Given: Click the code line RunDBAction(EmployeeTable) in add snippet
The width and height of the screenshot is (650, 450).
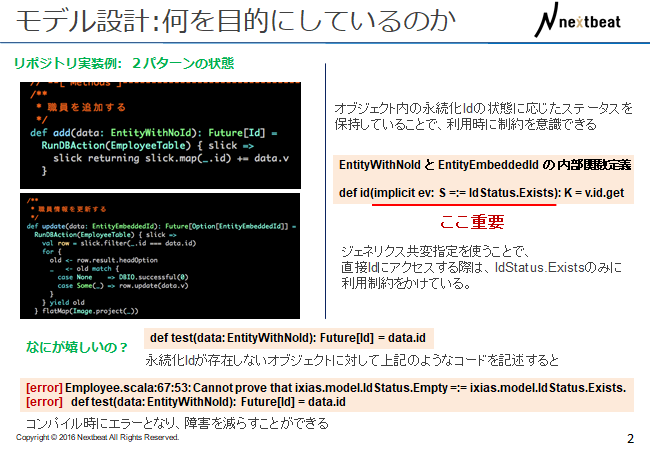Looking at the screenshot, I should [148, 145].
